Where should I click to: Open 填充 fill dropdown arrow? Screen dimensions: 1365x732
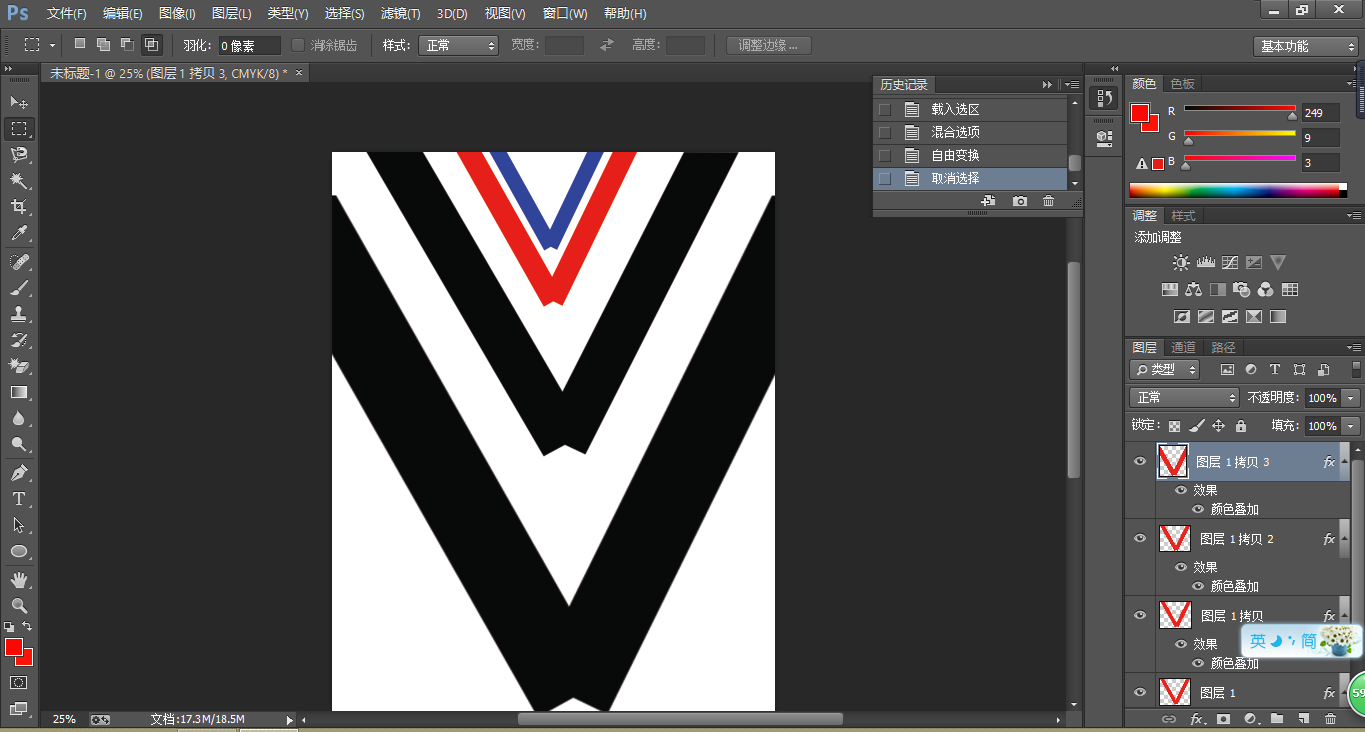click(x=1351, y=426)
